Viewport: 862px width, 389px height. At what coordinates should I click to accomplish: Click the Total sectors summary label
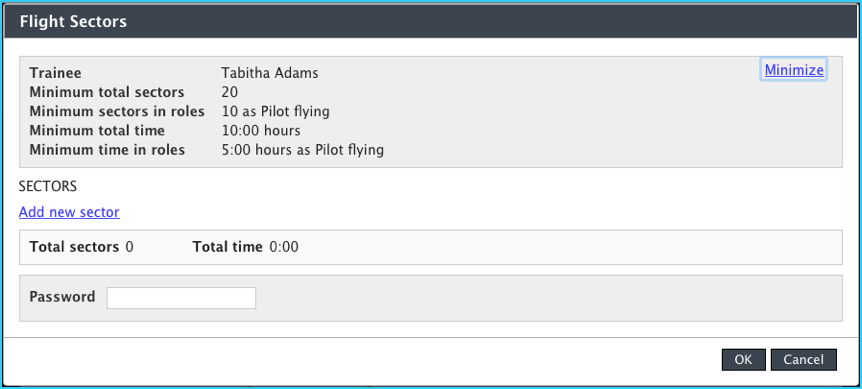click(74, 247)
